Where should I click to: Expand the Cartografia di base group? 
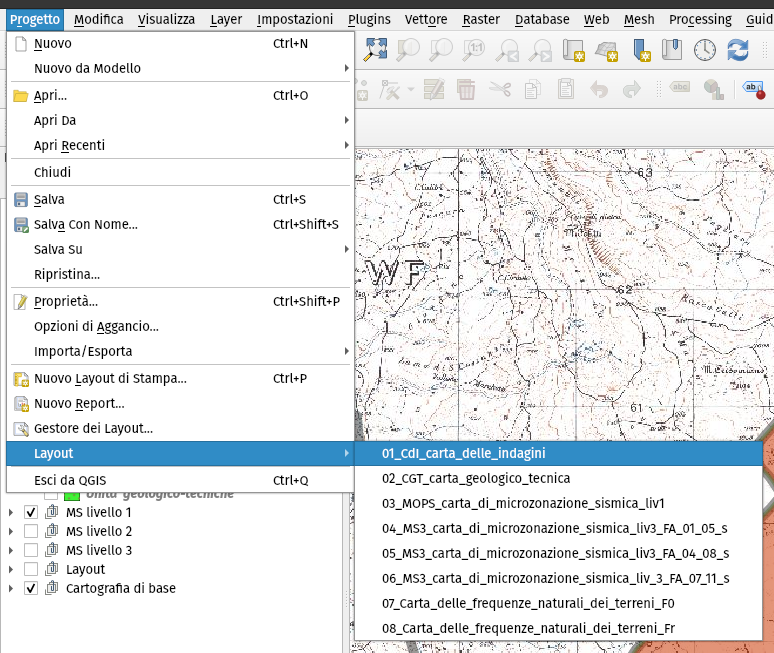(x=11, y=588)
